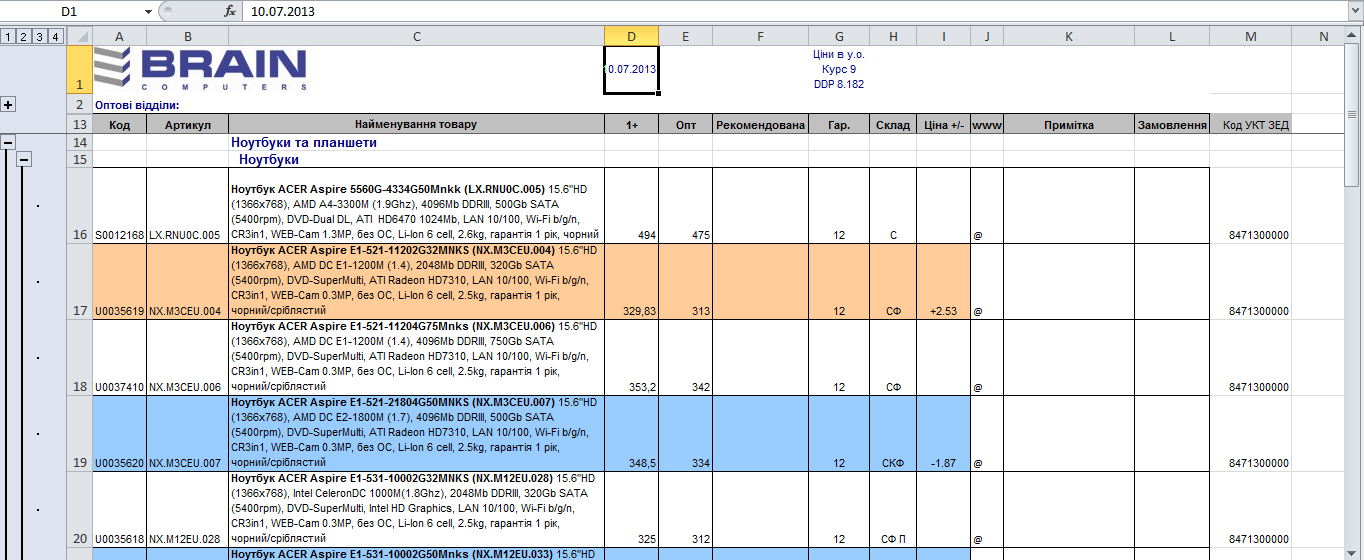Select outline level 1 button

[9, 37]
